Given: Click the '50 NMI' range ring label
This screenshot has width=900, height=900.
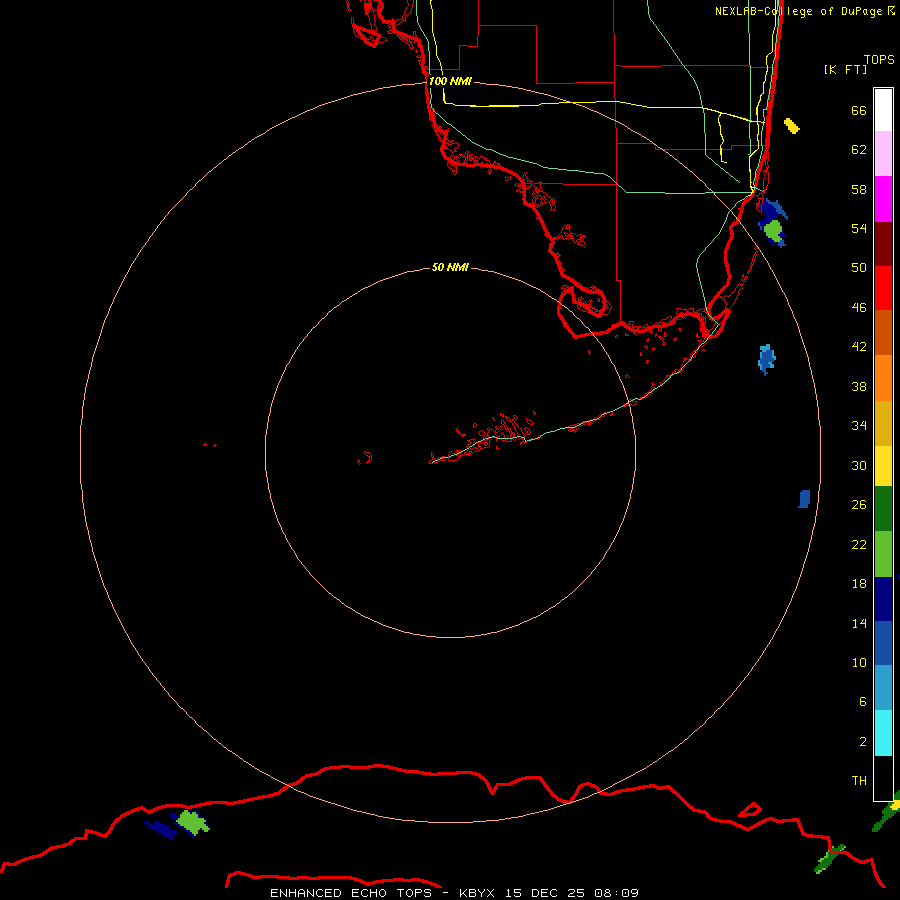Looking at the screenshot, I should pyautogui.click(x=450, y=267).
